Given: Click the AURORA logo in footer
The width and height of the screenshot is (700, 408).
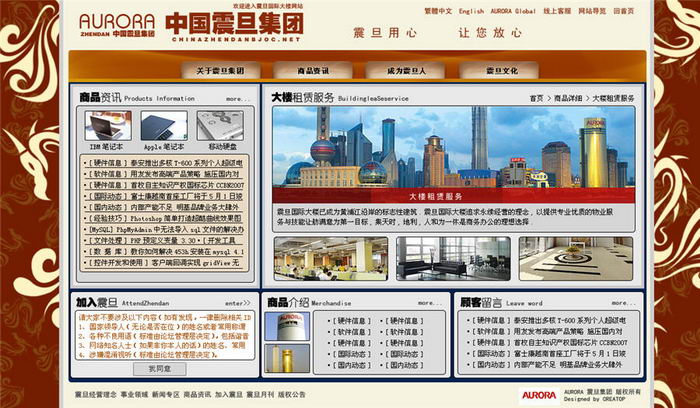Looking at the screenshot, I should [539, 394].
